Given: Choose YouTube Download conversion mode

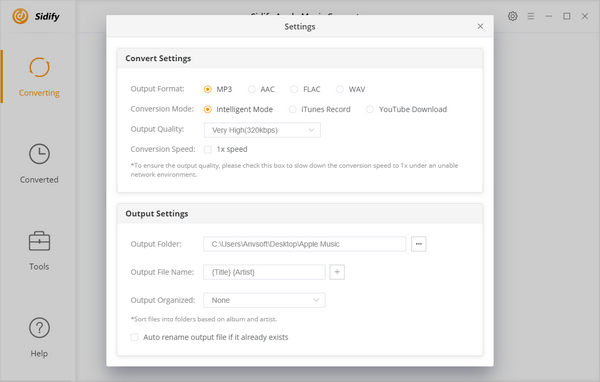Looking at the screenshot, I should [x=370, y=109].
